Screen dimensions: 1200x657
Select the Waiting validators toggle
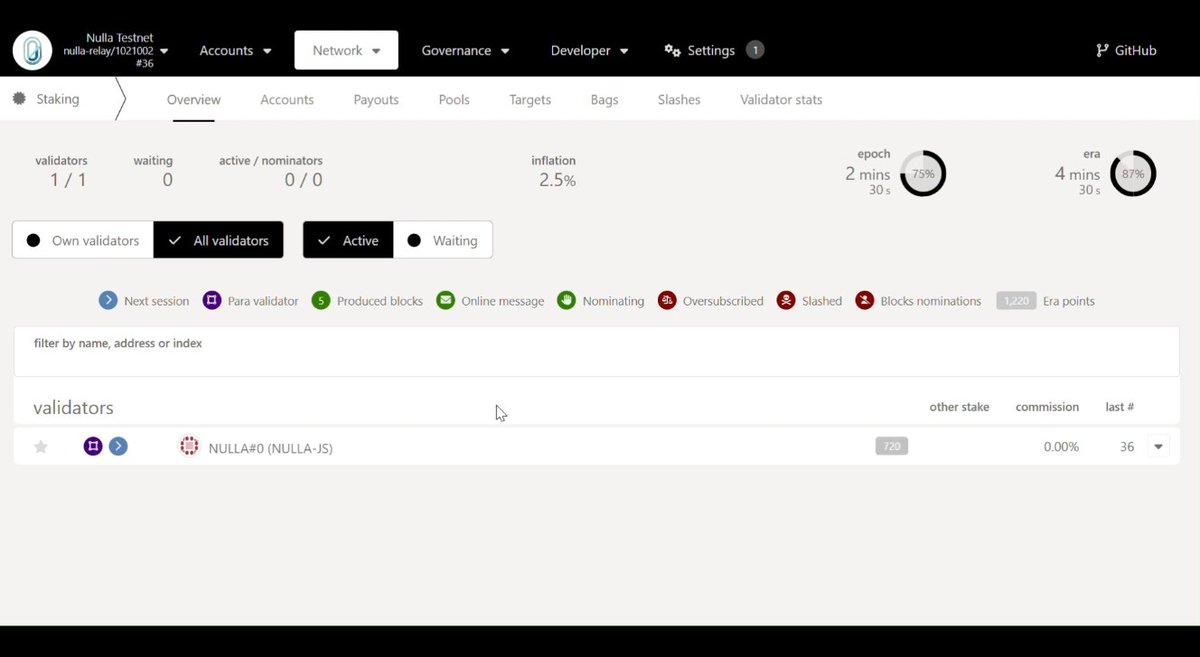coord(443,240)
